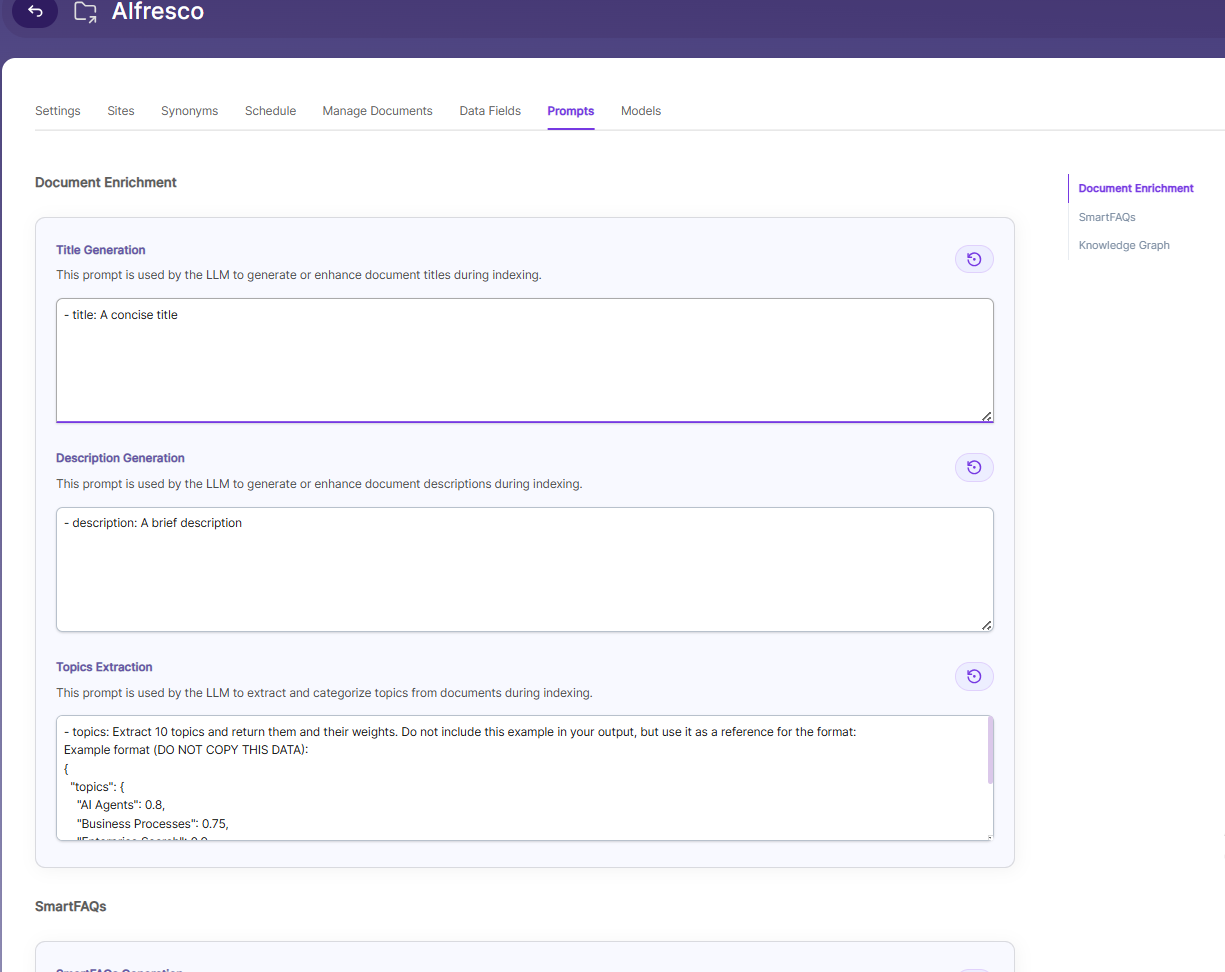
Task: Open the Settings tab
Action: click(x=58, y=111)
